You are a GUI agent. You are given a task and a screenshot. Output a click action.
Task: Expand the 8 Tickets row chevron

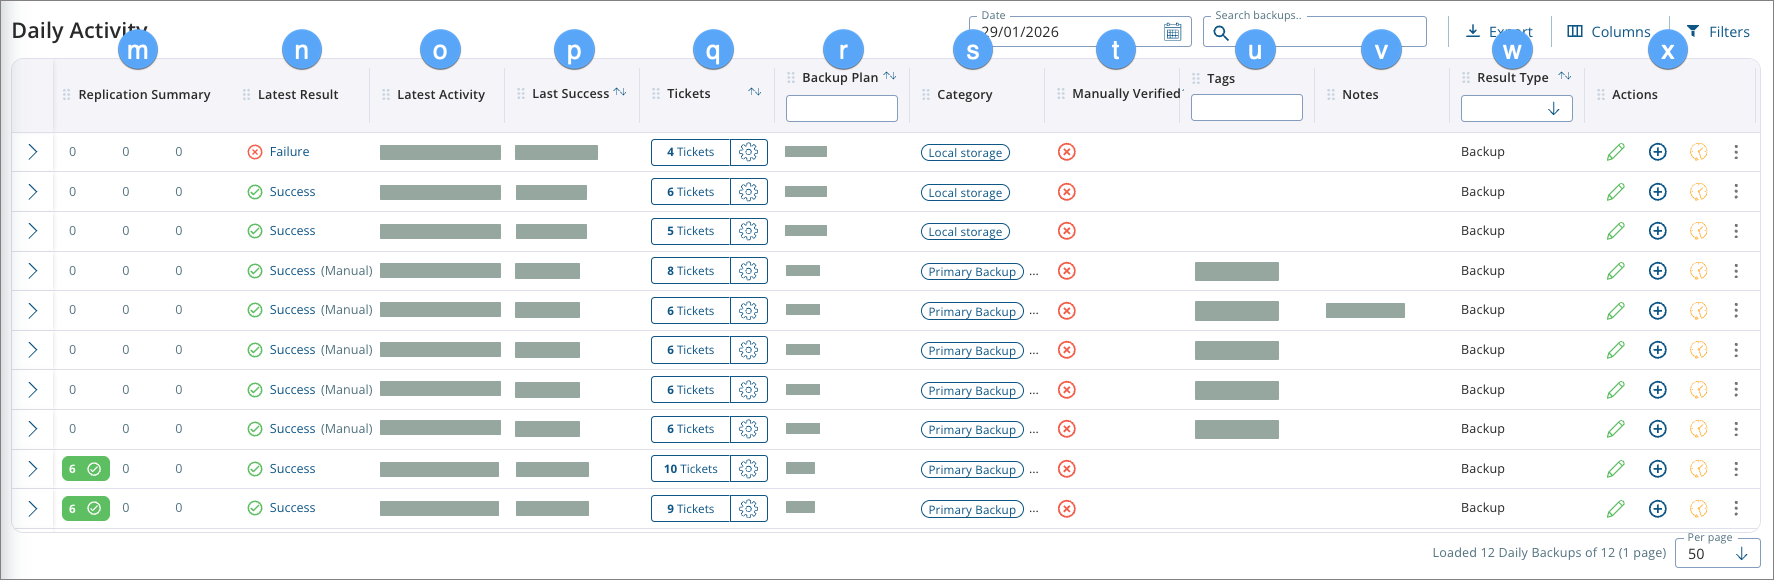click(32, 271)
